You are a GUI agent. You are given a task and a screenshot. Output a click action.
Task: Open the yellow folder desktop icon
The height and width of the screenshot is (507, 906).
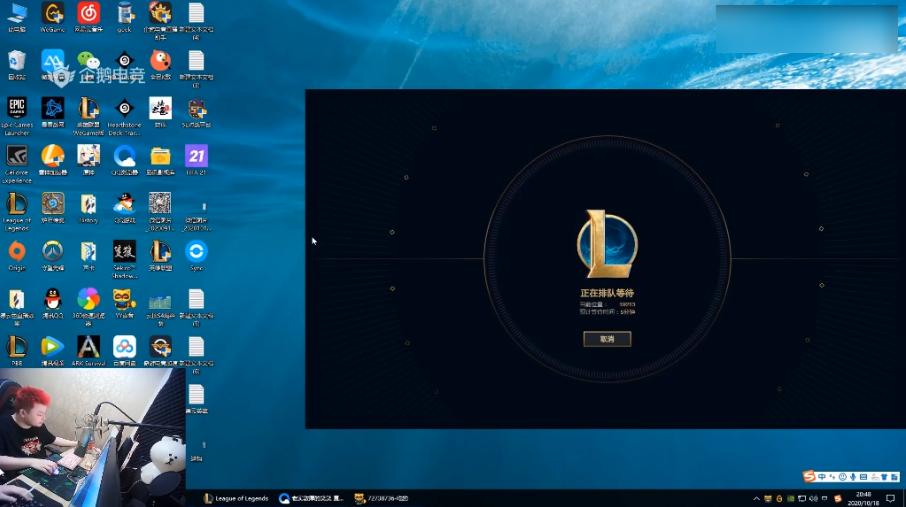pyautogui.click(x=160, y=160)
